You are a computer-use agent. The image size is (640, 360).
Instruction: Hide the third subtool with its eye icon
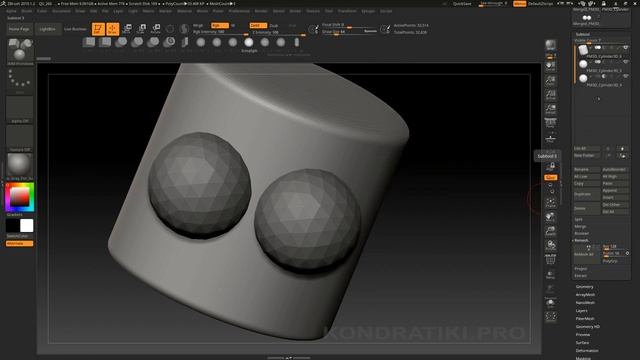point(625,76)
